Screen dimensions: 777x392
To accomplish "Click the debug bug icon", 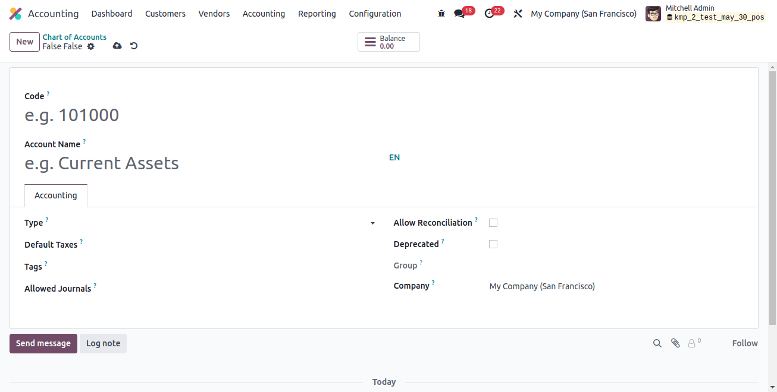I will click(442, 14).
